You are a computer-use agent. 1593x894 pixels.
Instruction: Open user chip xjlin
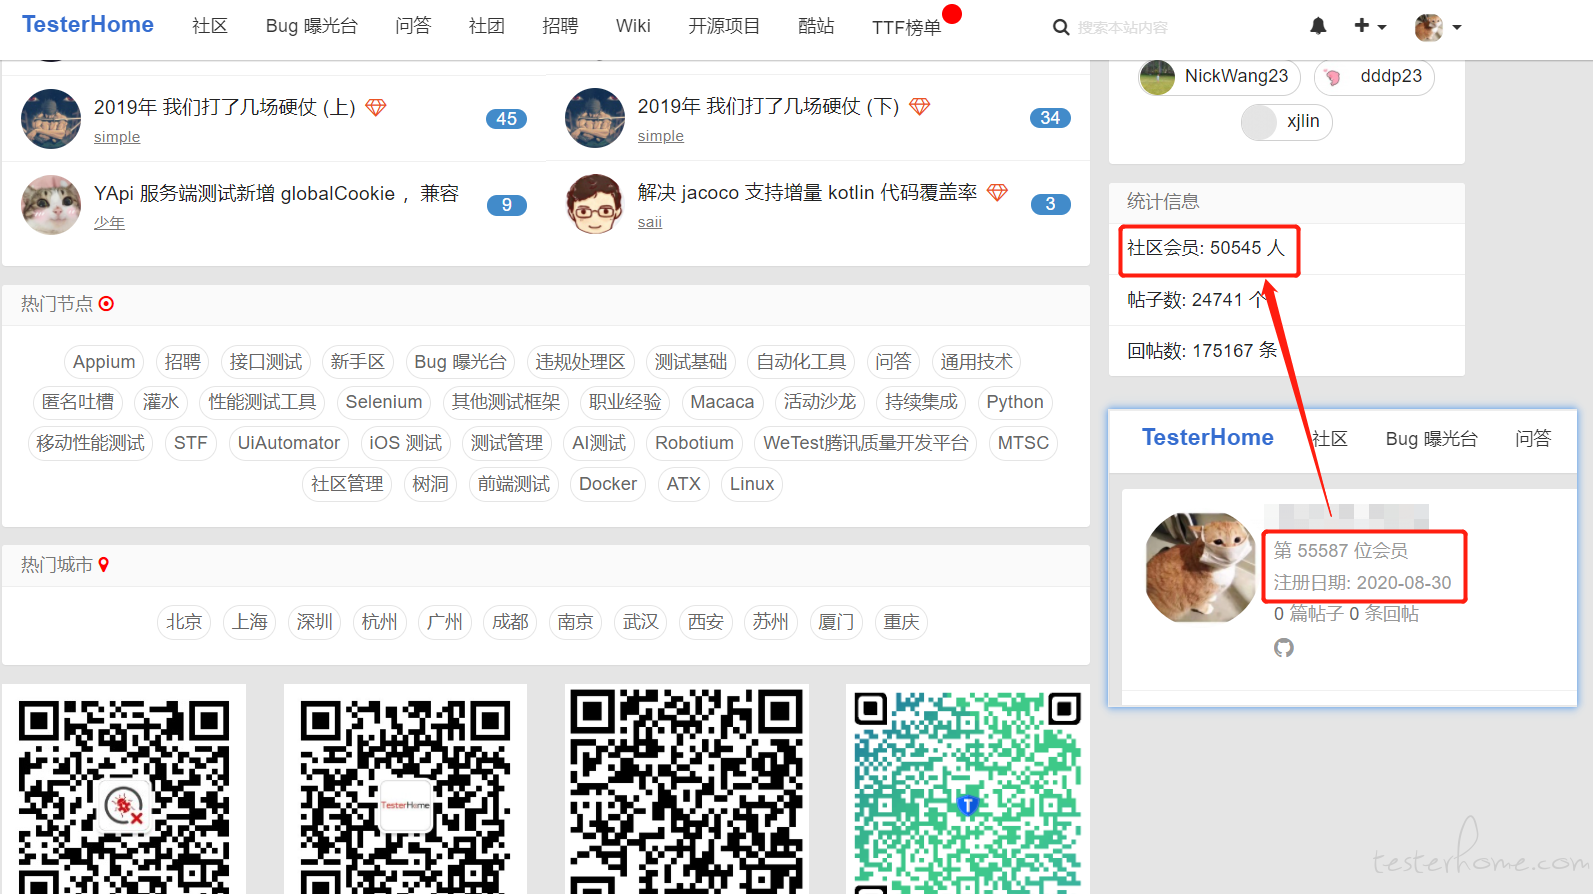(1287, 122)
